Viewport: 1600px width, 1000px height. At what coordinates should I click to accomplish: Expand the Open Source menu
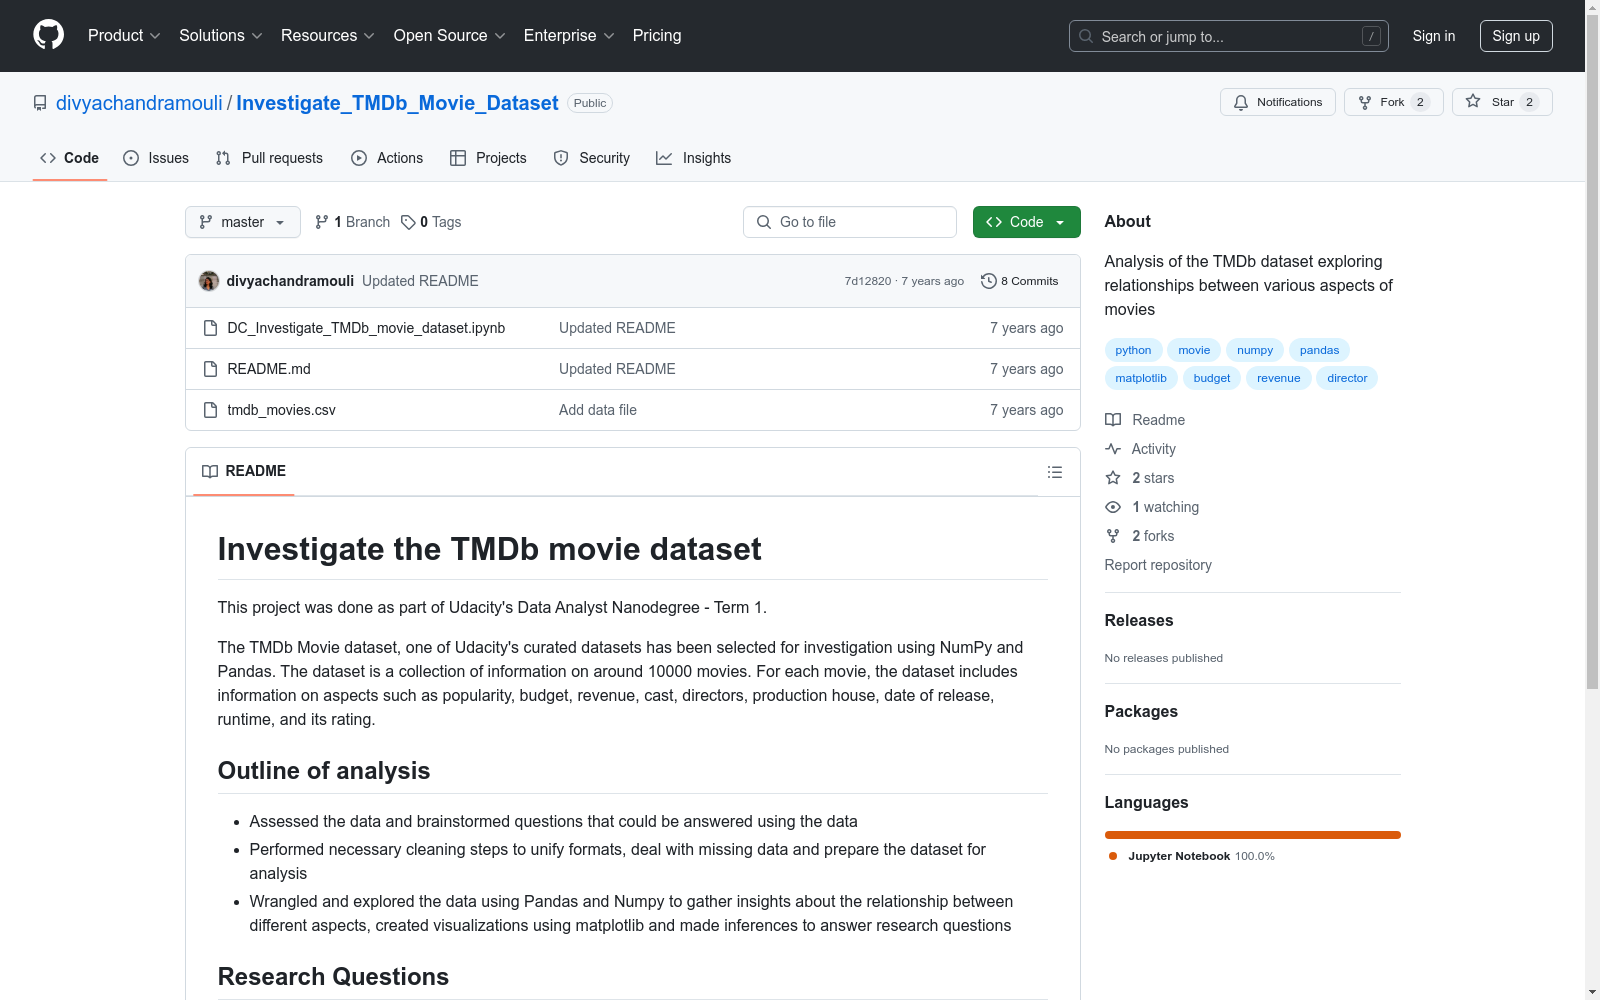(450, 35)
